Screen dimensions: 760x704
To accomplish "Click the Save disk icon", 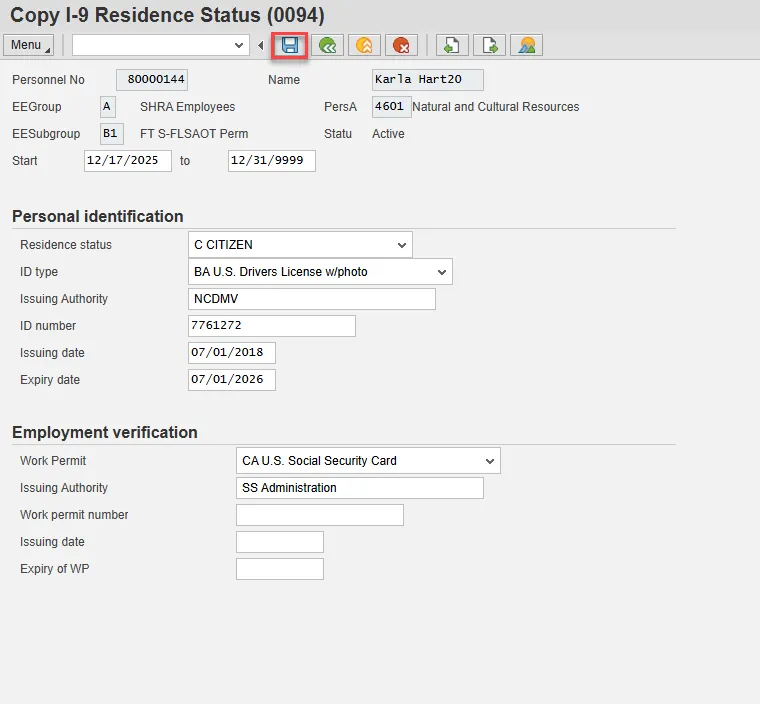I will pyautogui.click(x=290, y=45).
